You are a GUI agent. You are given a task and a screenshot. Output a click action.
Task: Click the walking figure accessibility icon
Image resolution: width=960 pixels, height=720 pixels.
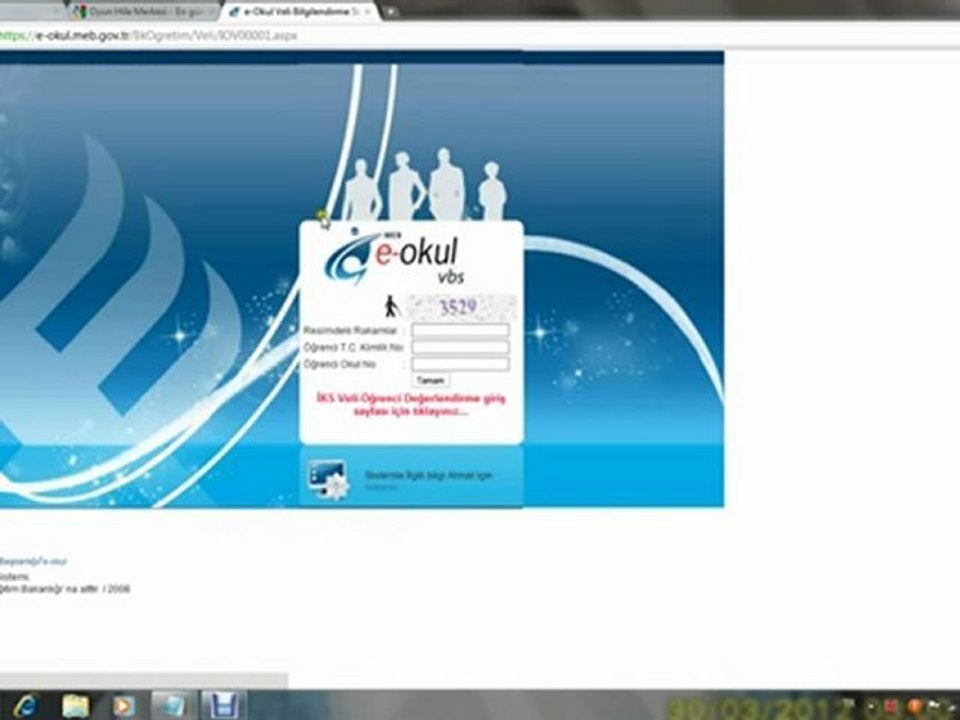pos(391,307)
